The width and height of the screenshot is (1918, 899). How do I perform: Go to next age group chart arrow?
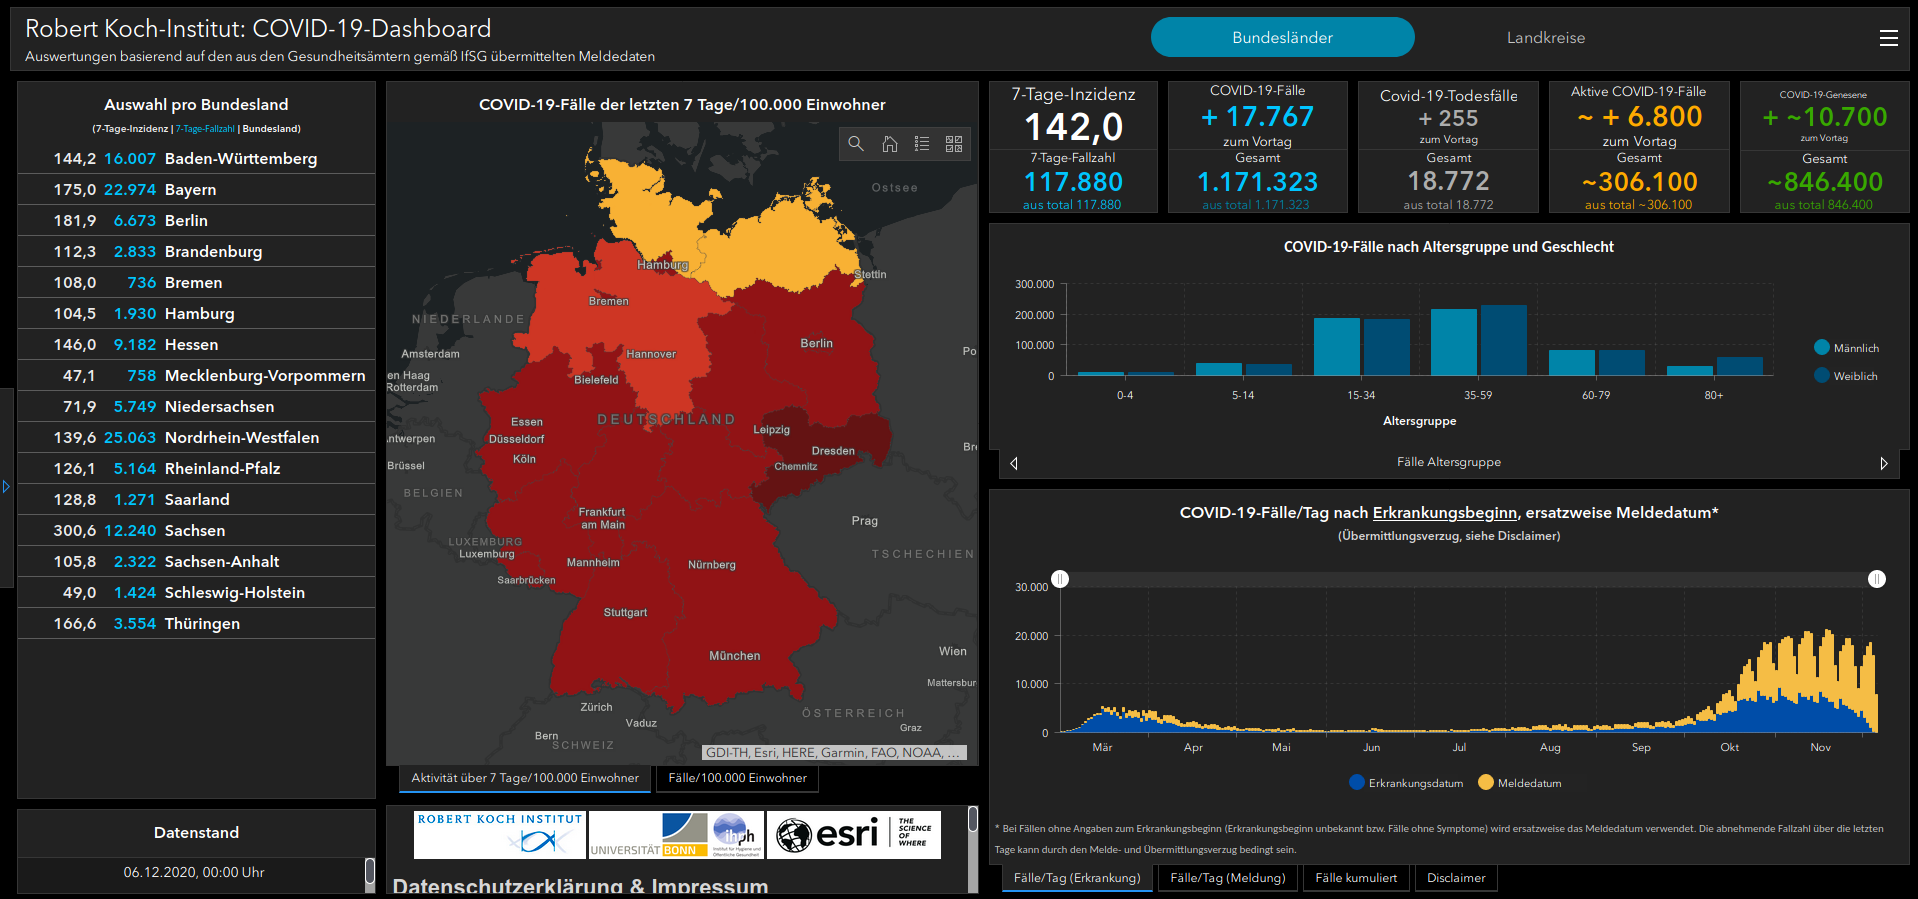point(1884,463)
